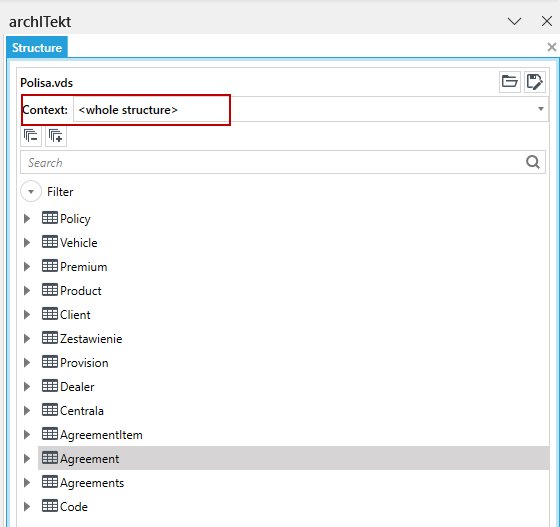Click the save-and-edit structure icon
The height and width of the screenshot is (527, 560).
[x=535, y=82]
